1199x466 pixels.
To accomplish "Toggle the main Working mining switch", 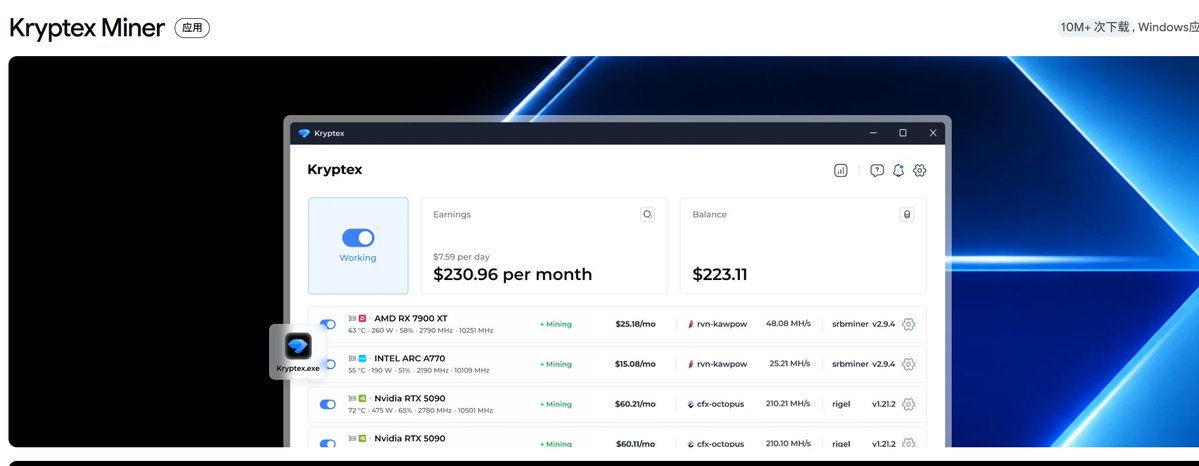I will coord(358,238).
